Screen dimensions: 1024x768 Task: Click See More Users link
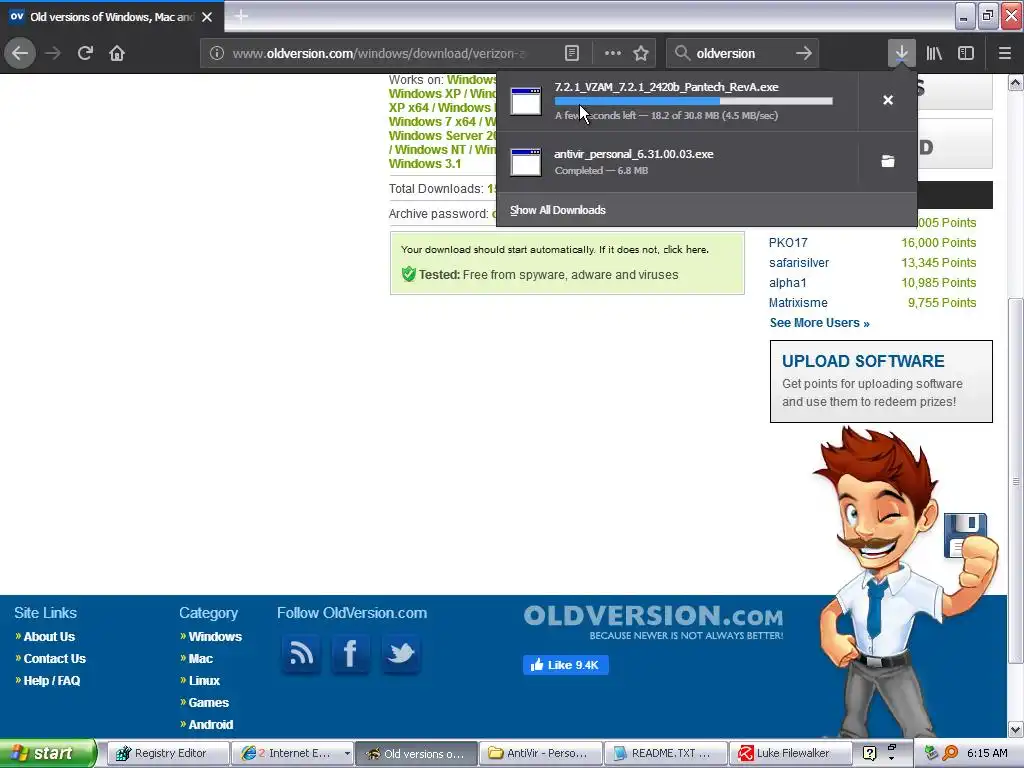[820, 323]
